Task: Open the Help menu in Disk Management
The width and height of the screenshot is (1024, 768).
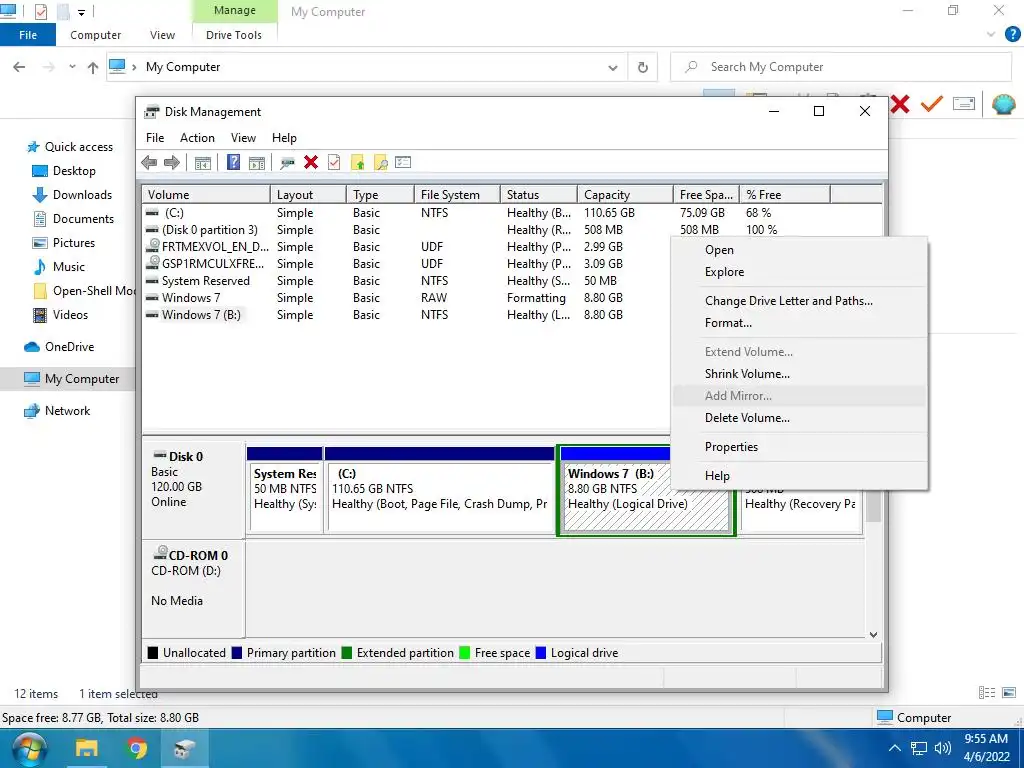Action: pos(284,138)
